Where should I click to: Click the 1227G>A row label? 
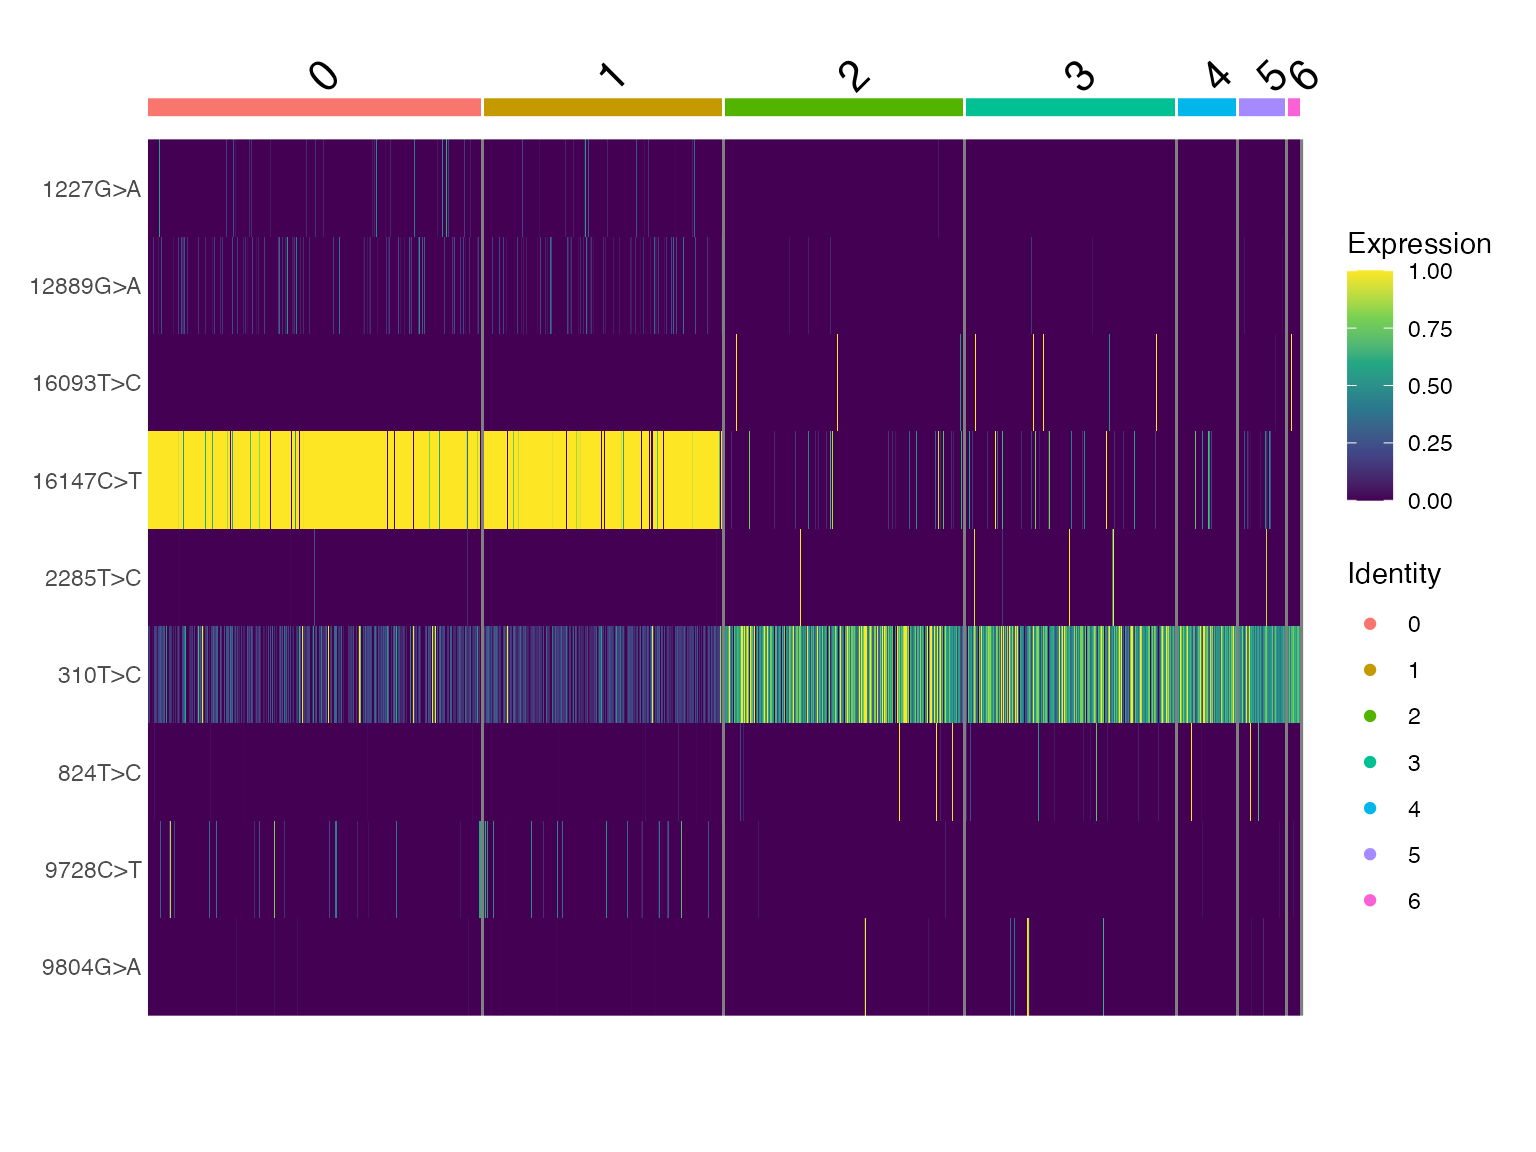[91, 190]
